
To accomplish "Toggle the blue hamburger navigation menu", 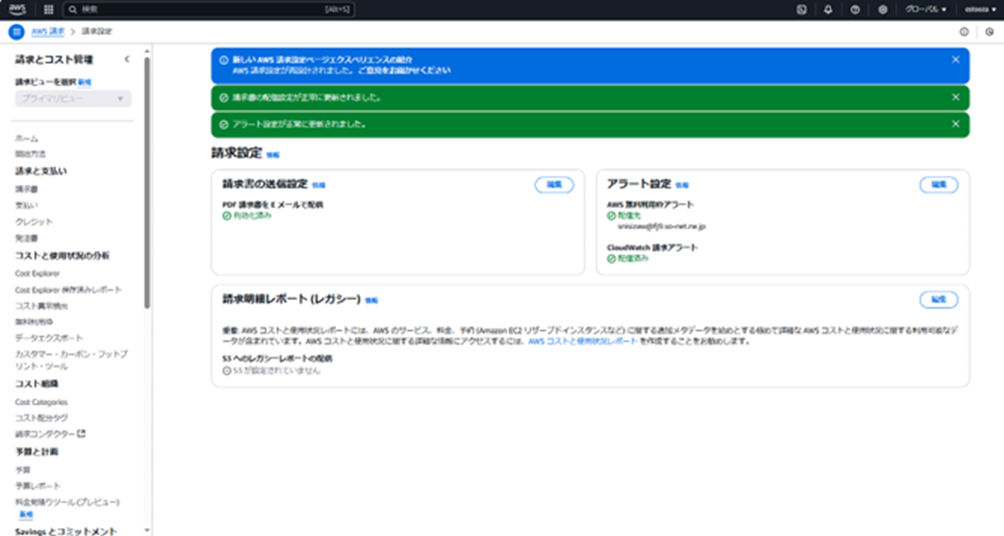I will click(17, 31).
